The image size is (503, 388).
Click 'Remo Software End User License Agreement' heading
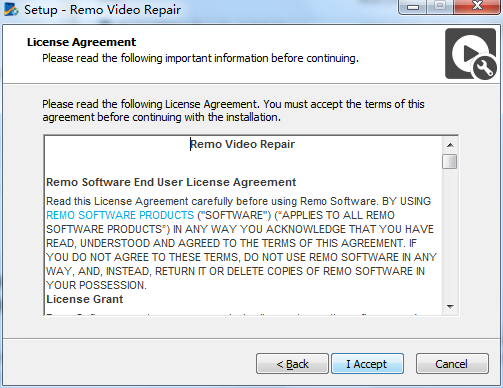[171, 182]
